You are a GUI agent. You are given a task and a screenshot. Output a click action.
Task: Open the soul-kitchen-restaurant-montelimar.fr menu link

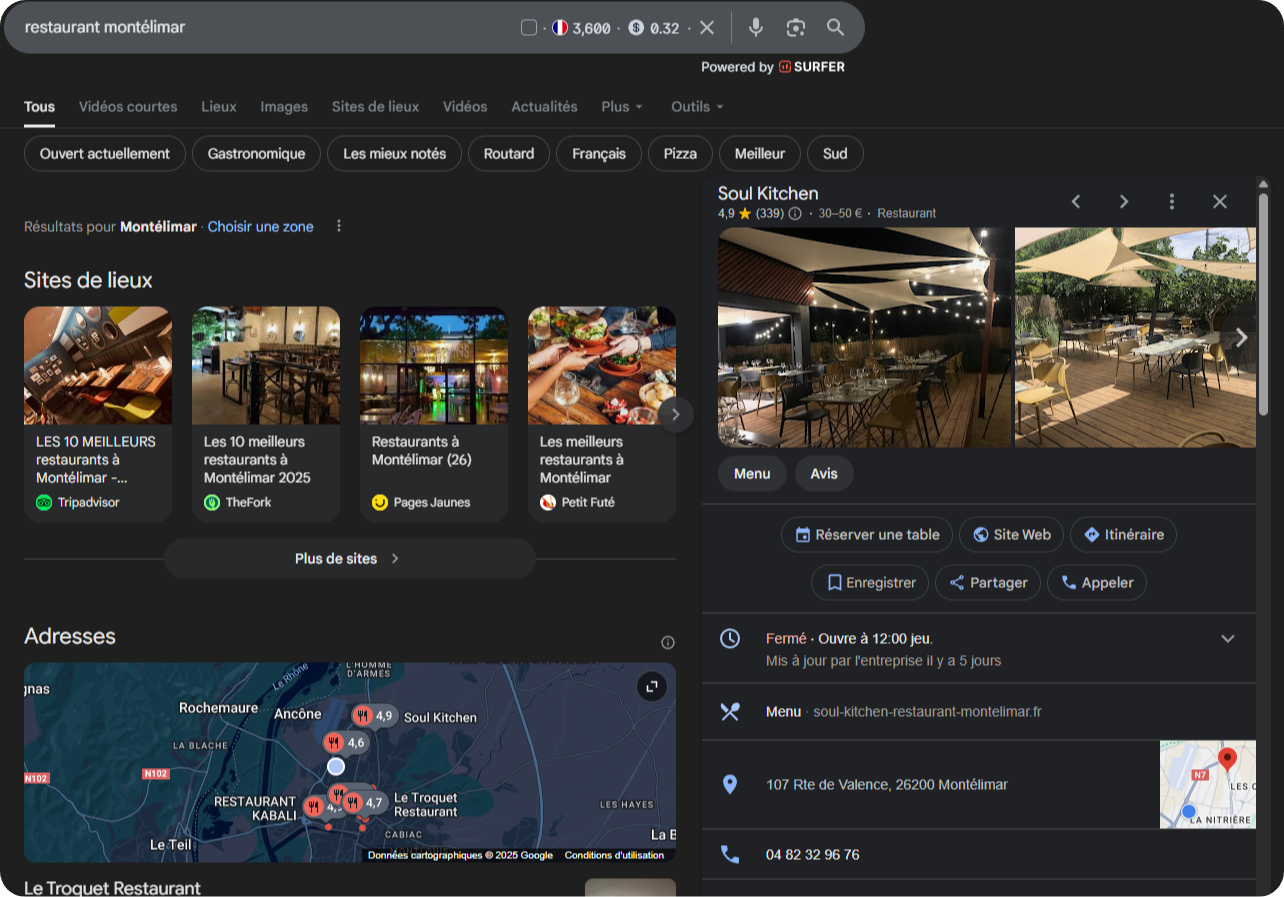[x=927, y=712]
